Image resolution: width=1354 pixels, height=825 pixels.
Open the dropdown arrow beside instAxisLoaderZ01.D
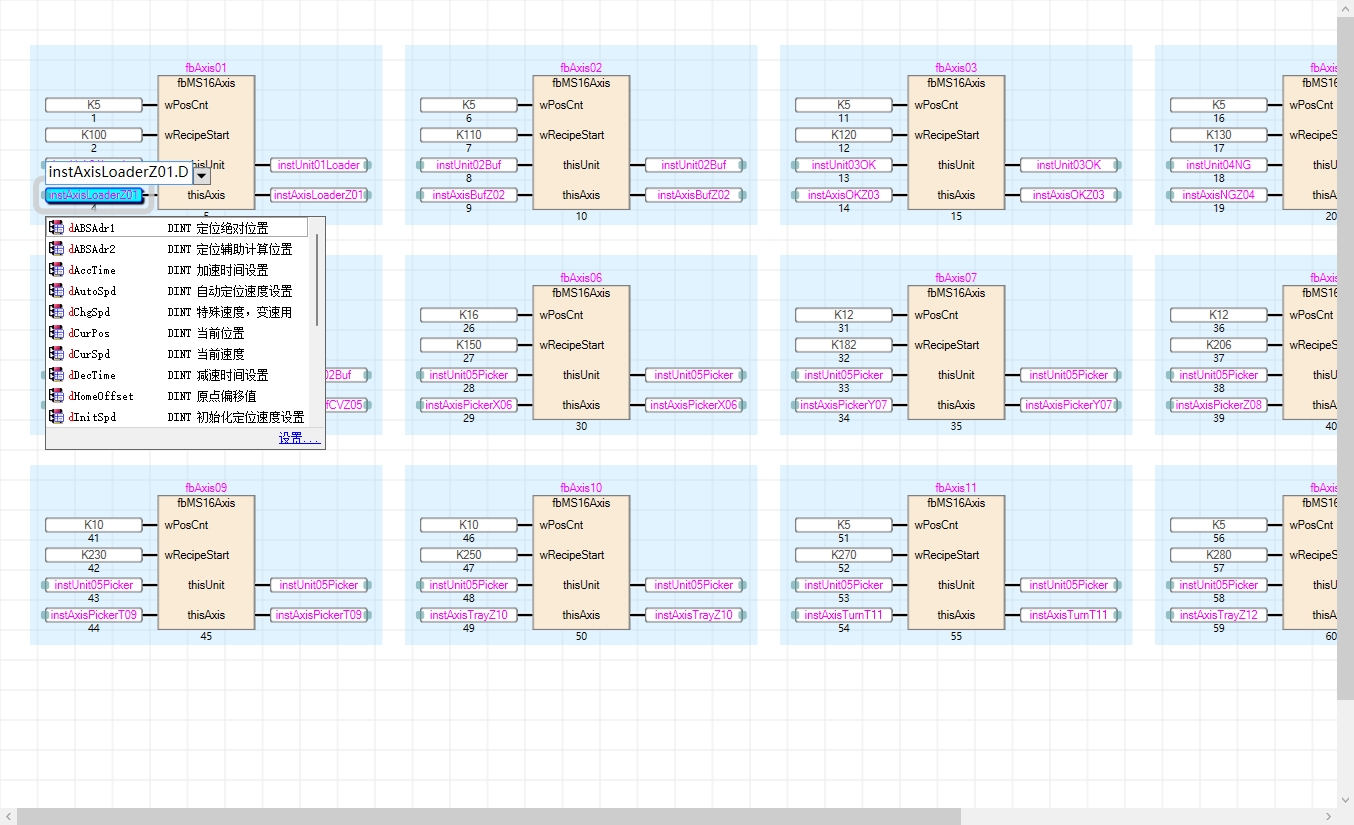(202, 175)
